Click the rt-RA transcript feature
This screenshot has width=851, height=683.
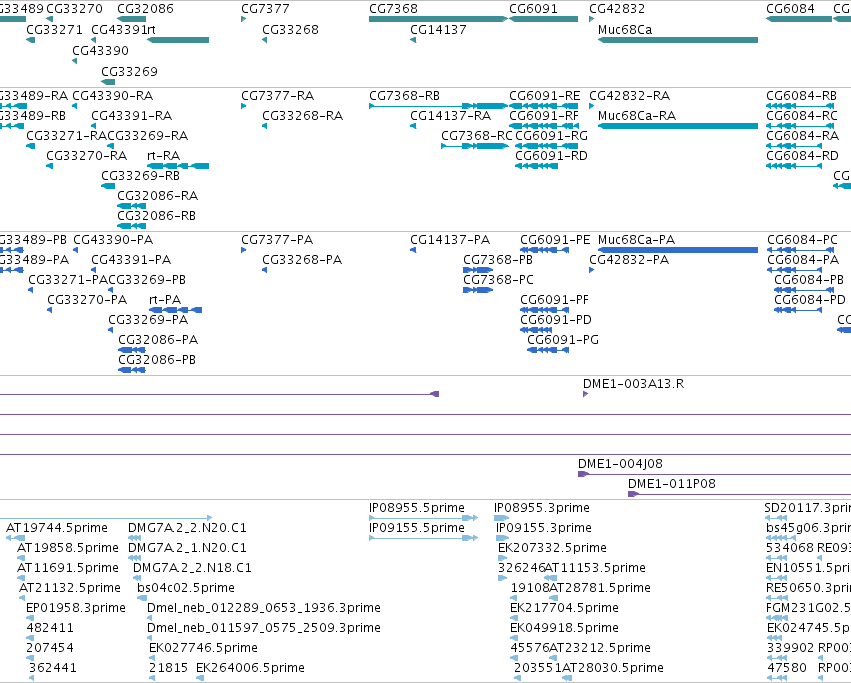pyautogui.click(x=178, y=166)
